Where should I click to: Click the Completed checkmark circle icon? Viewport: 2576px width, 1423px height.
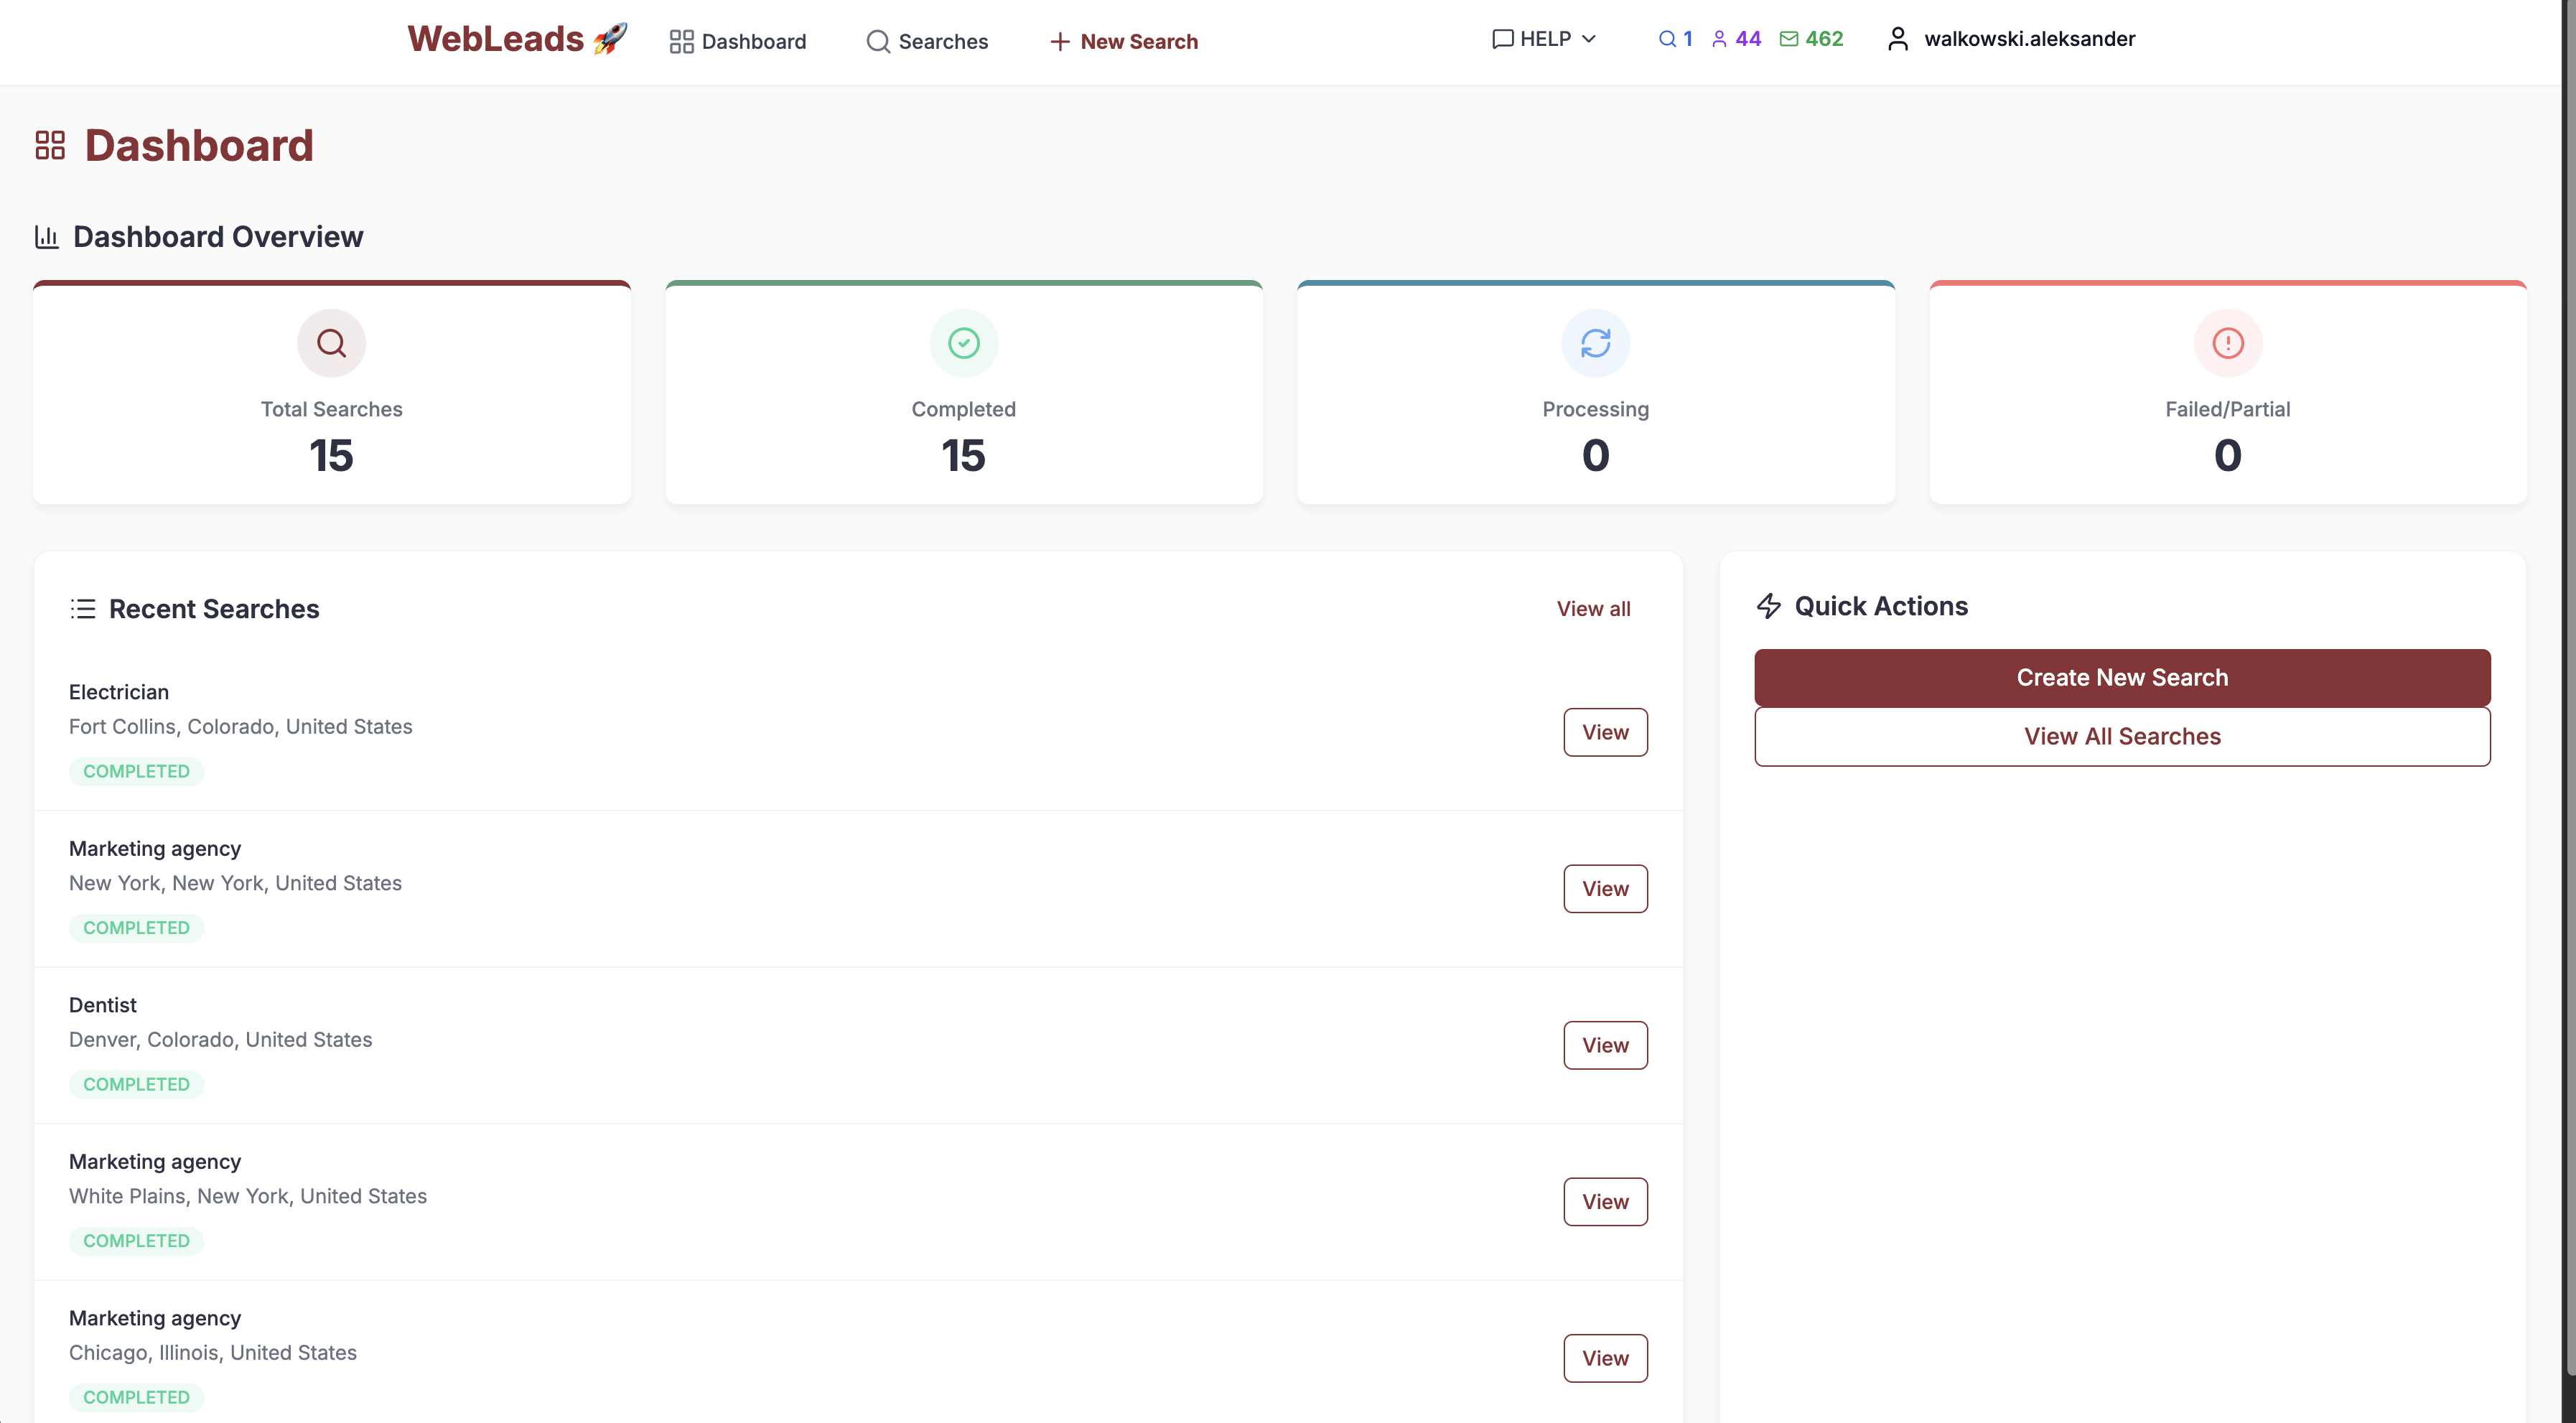pyautogui.click(x=963, y=343)
